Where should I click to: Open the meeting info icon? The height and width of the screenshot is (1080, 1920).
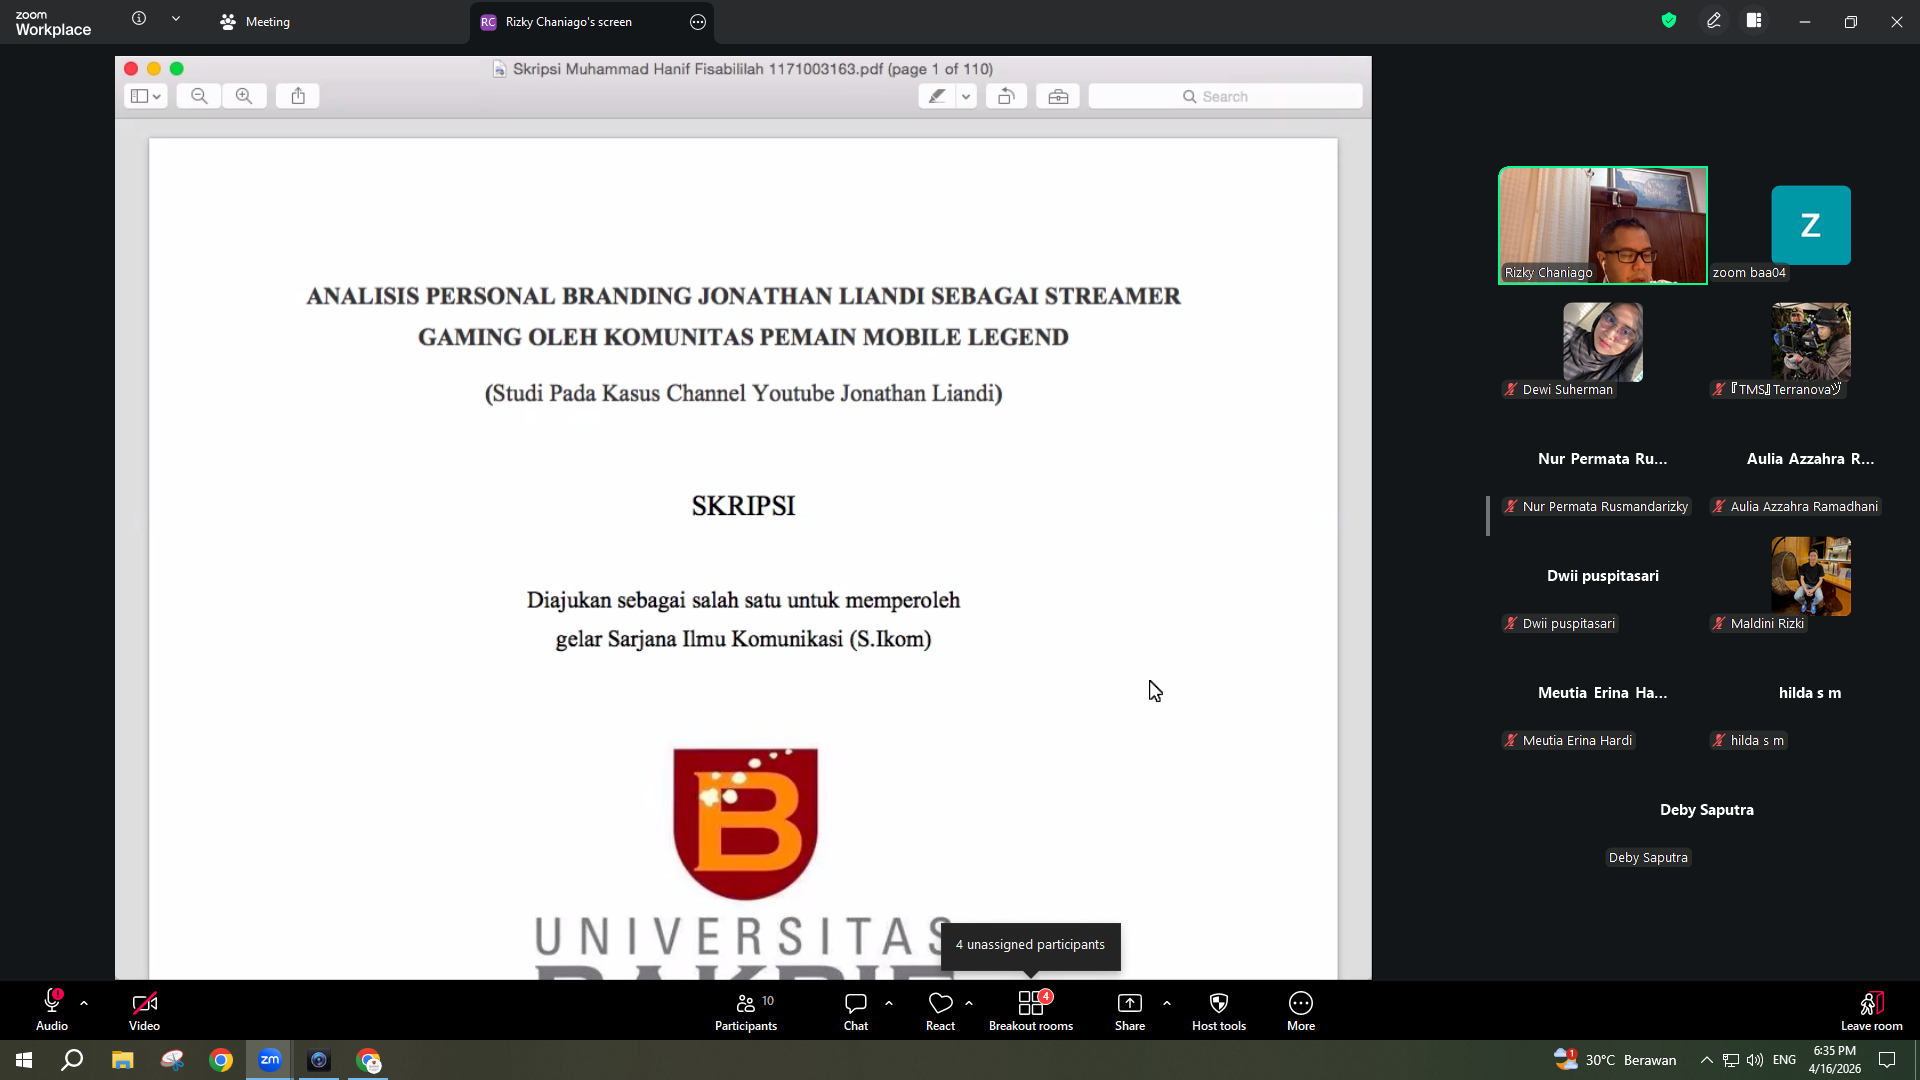[x=139, y=19]
